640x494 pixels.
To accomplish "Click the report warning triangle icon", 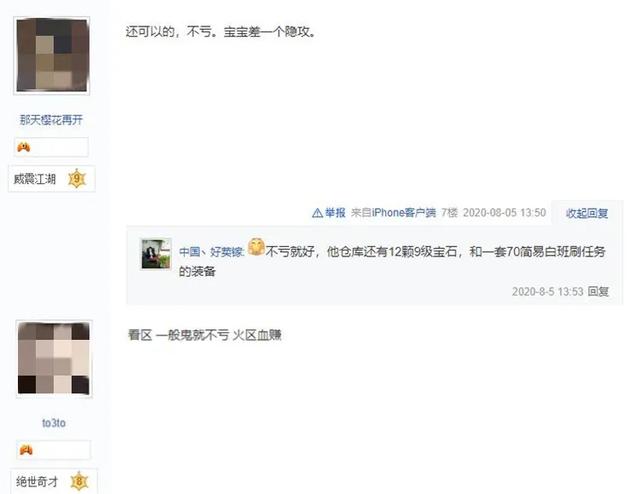I will pyautogui.click(x=317, y=213).
